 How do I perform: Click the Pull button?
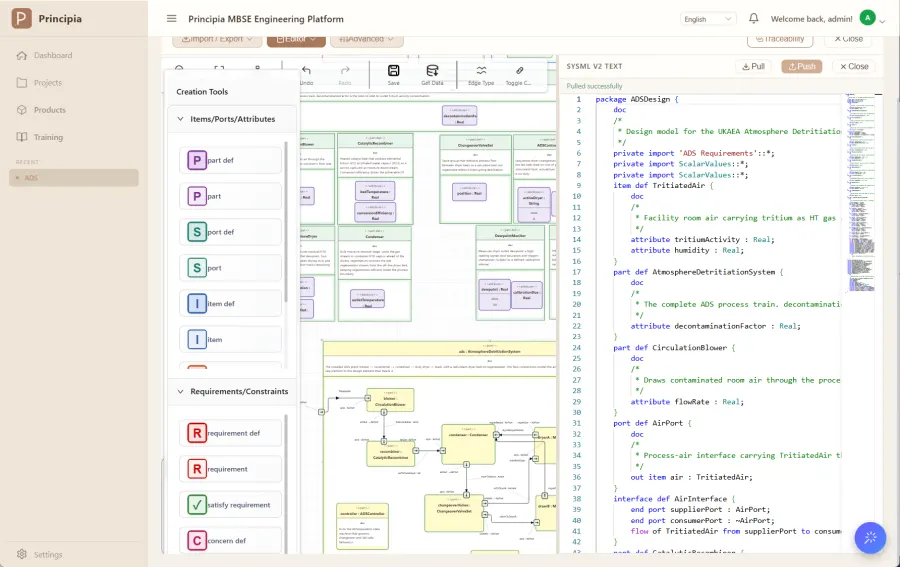[753, 67]
